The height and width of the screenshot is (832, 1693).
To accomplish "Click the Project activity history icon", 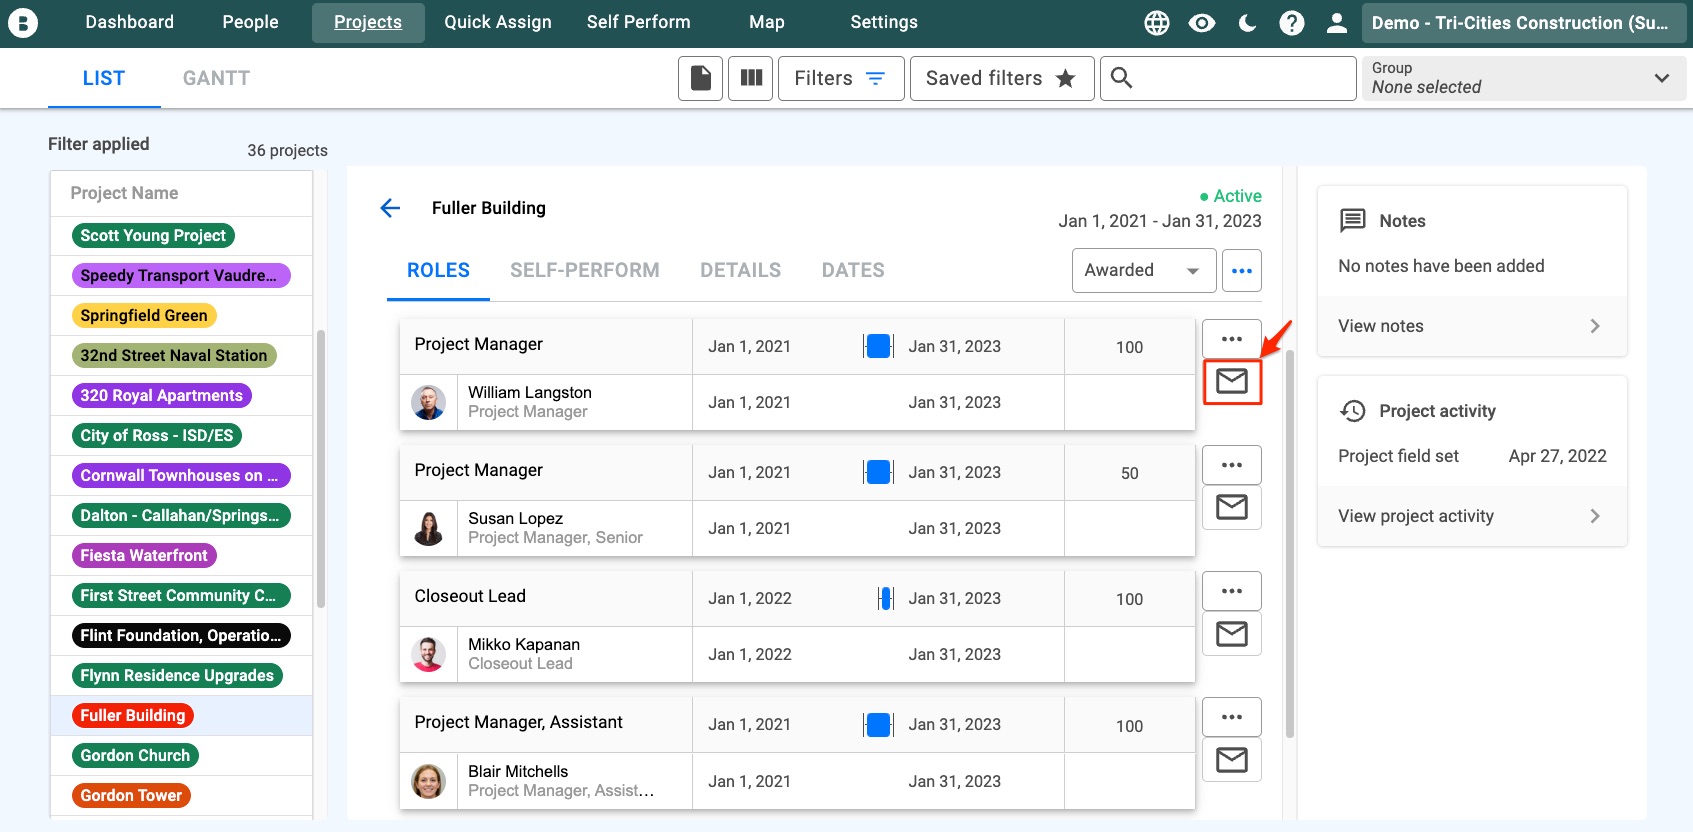I will coord(1353,411).
